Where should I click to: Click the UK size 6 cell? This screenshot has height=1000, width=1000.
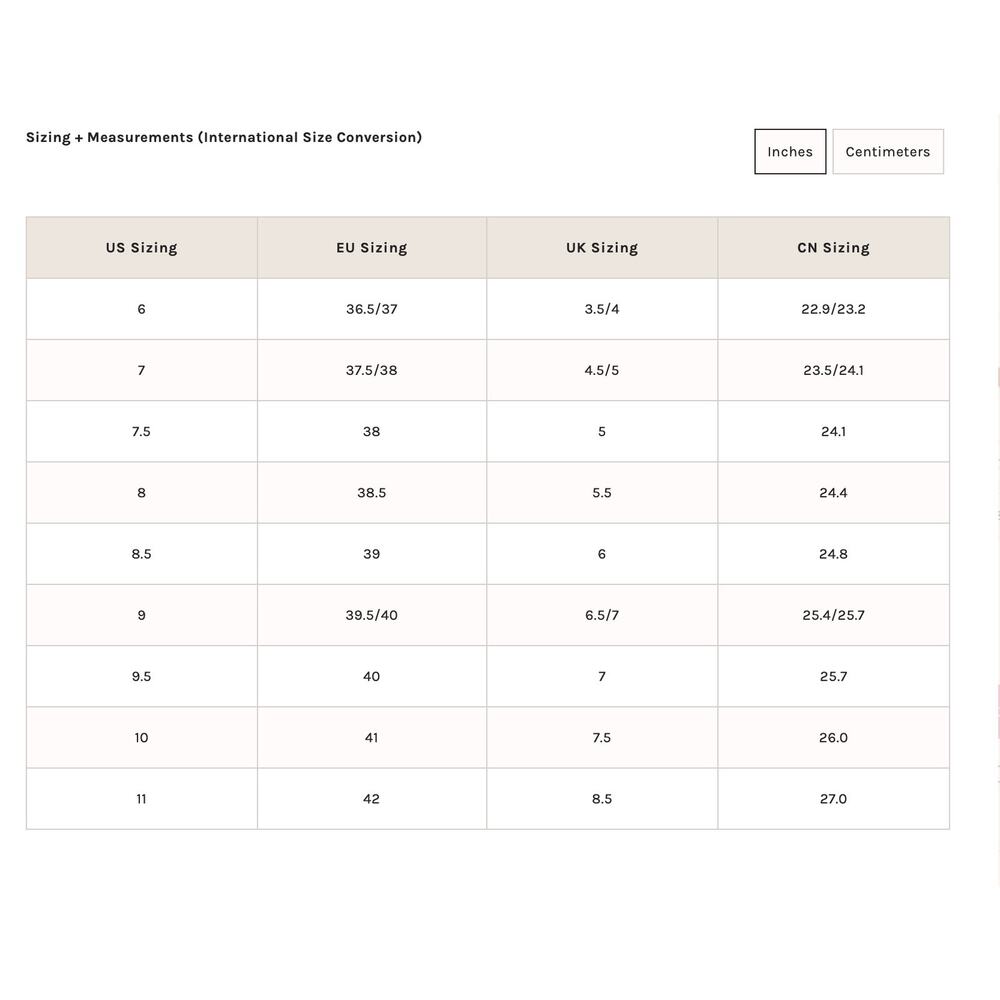pos(602,554)
